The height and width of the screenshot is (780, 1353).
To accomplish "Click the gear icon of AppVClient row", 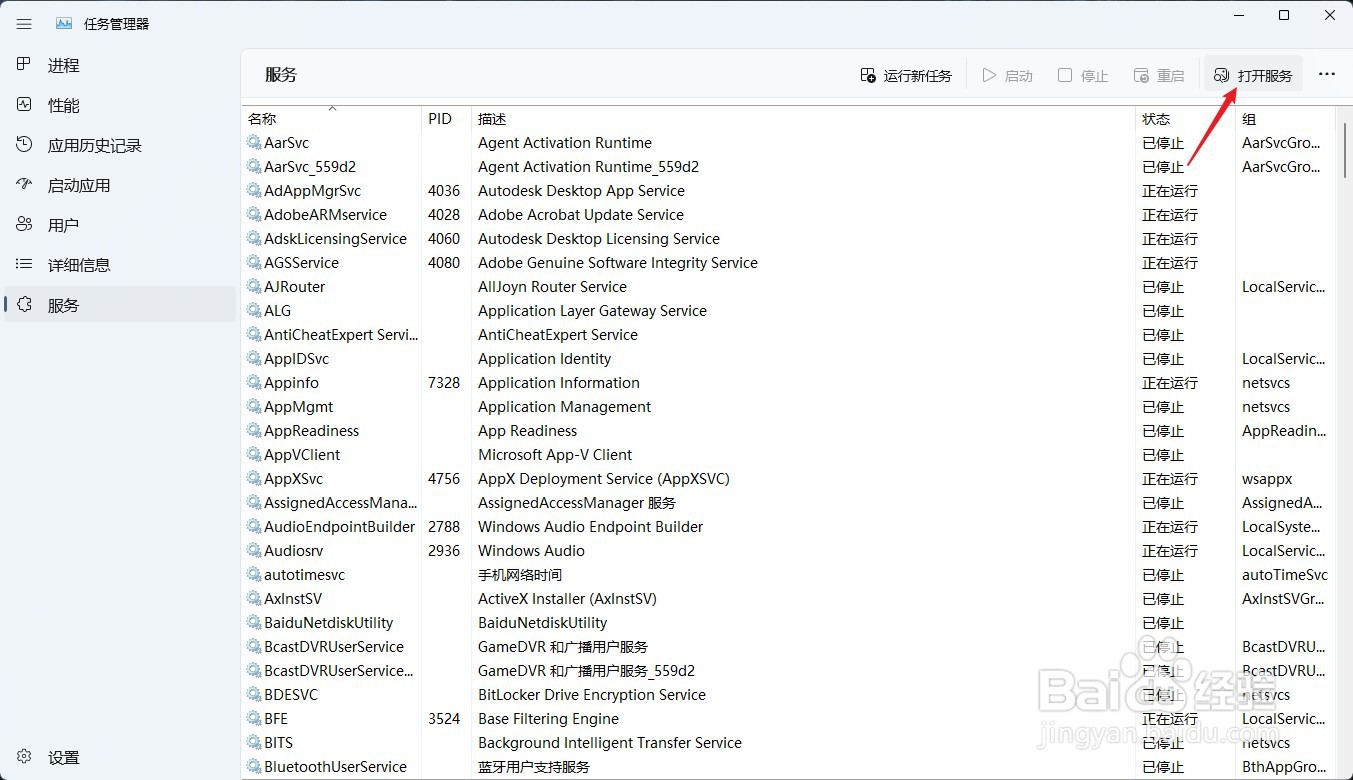I will [254, 455].
